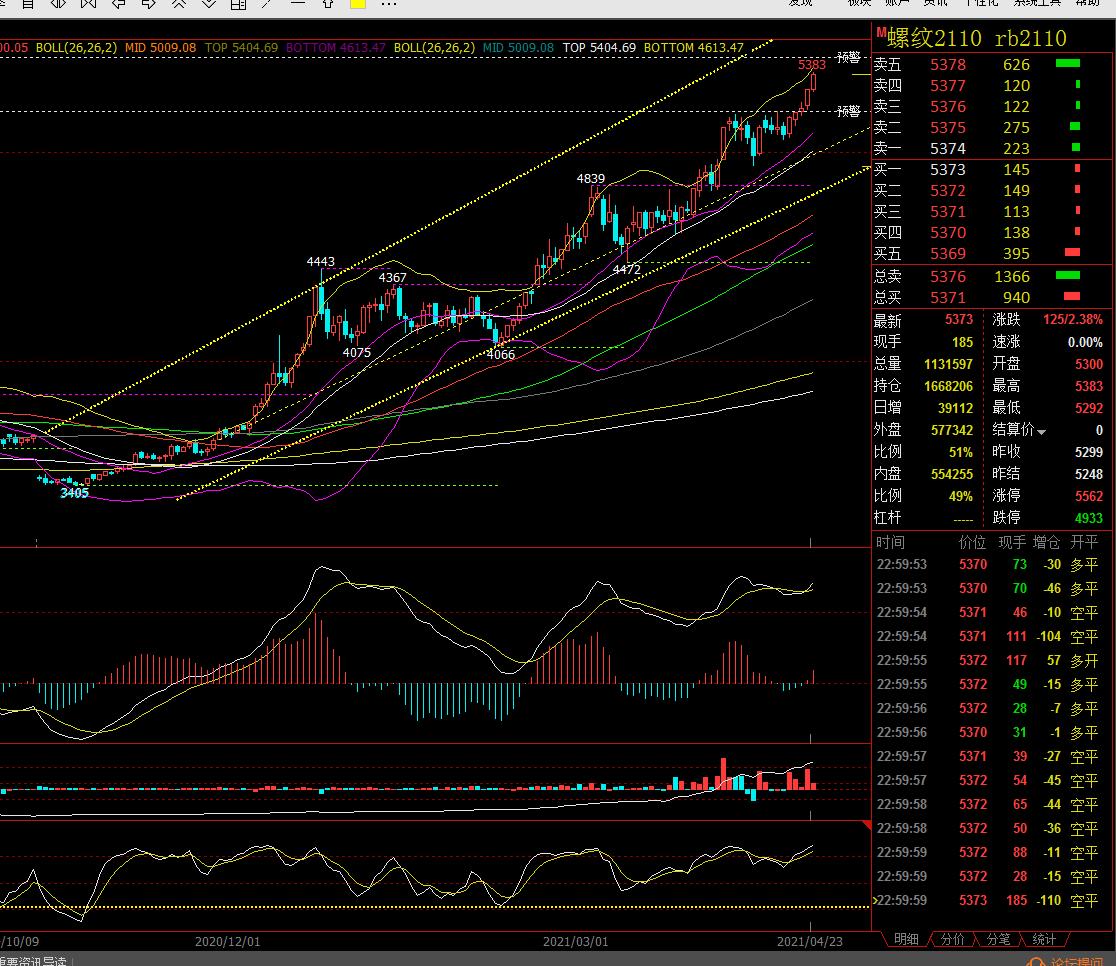Switch to the 分价 tab
1116x966 pixels.
coord(952,939)
